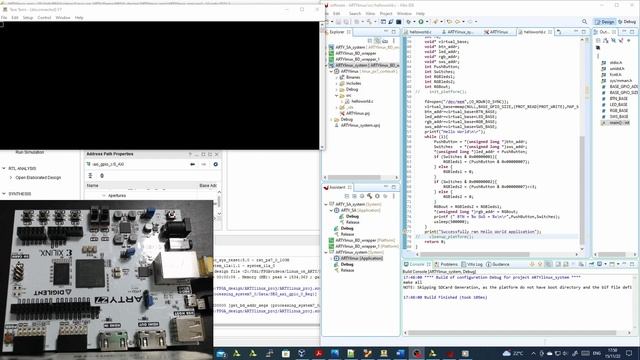Select helloworld.c in the Explorer tree
Image resolution: width=640 pixels, height=360 pixels.
pos(362,101)
